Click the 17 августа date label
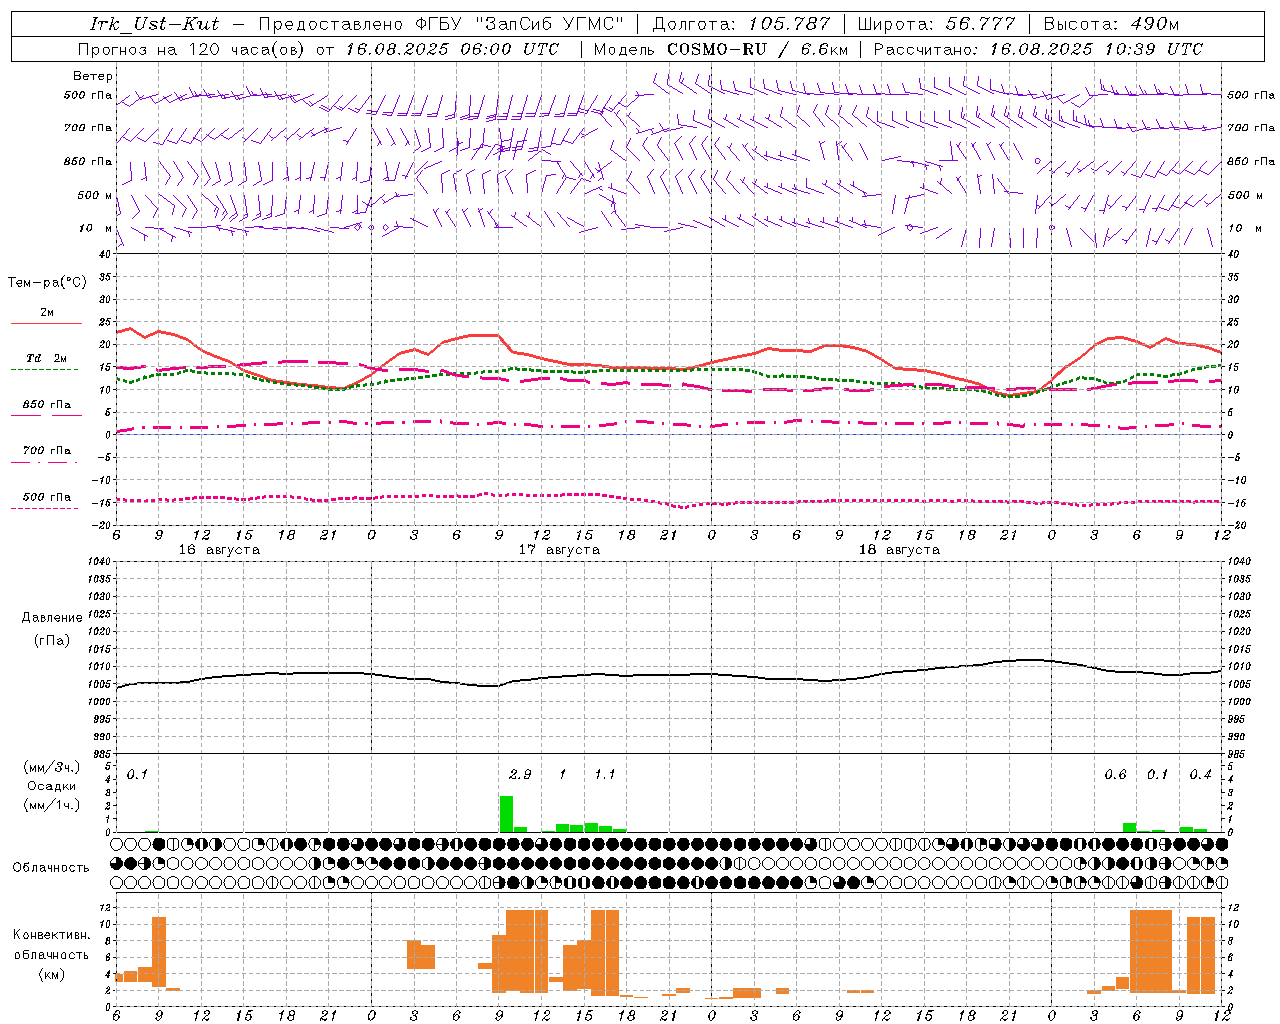Screen dimensions: 1280x1024 coord(559,550)
